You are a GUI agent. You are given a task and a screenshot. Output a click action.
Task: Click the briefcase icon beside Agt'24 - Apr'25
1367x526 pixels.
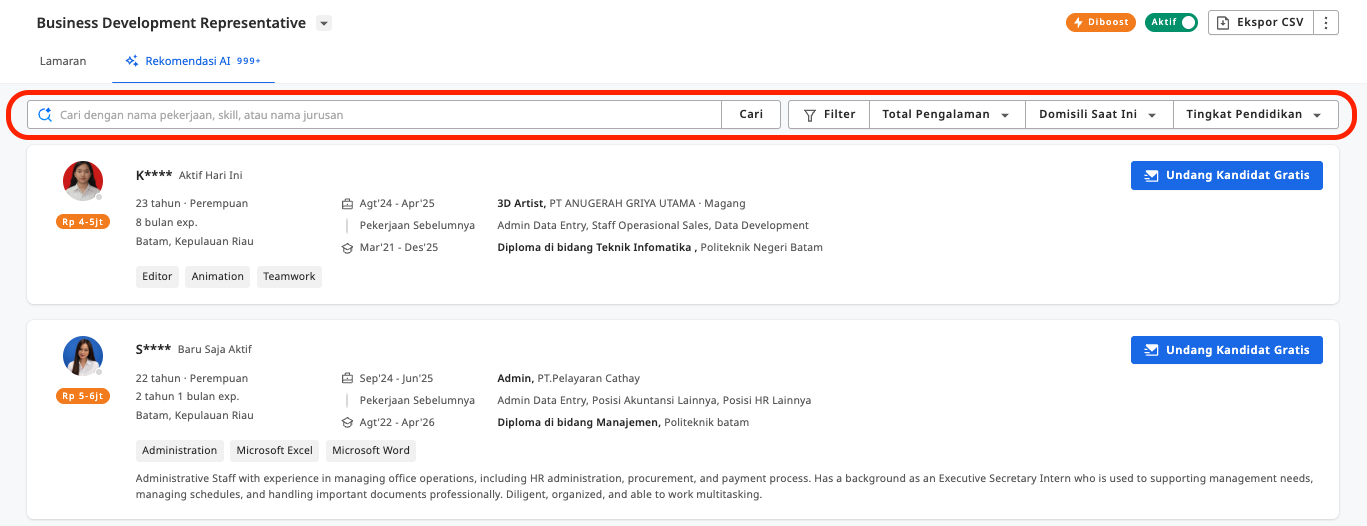click(347, 203)
